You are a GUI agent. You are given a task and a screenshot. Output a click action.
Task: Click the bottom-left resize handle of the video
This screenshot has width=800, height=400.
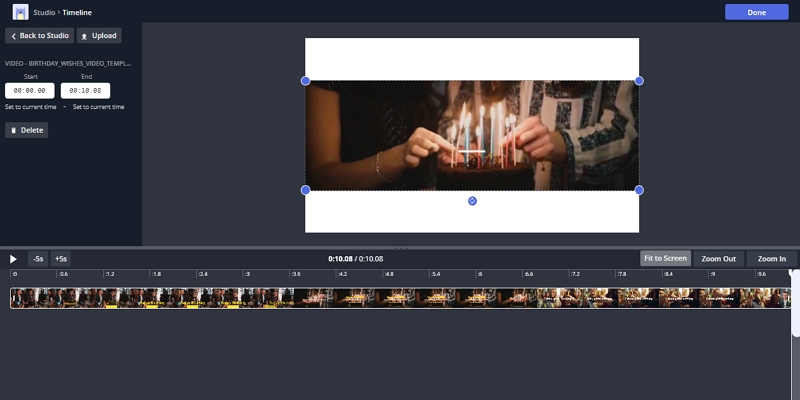306,190
